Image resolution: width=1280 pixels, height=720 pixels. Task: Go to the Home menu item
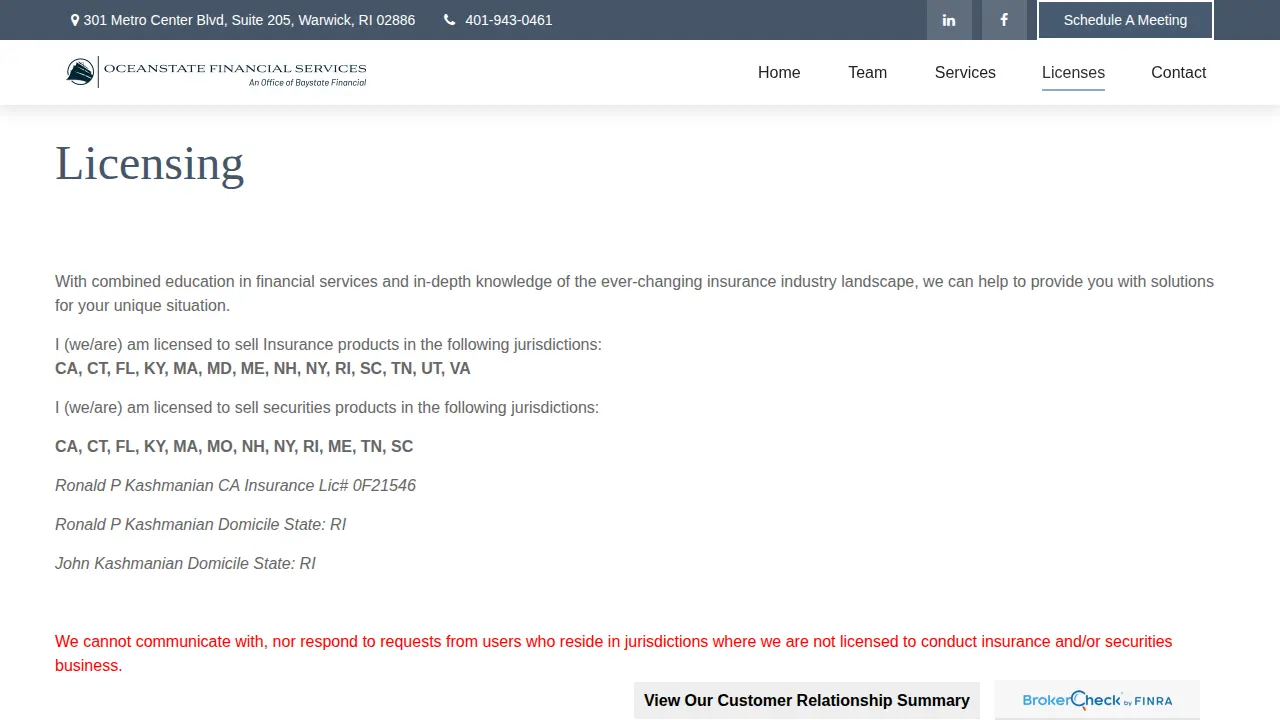tap(779, 72)
